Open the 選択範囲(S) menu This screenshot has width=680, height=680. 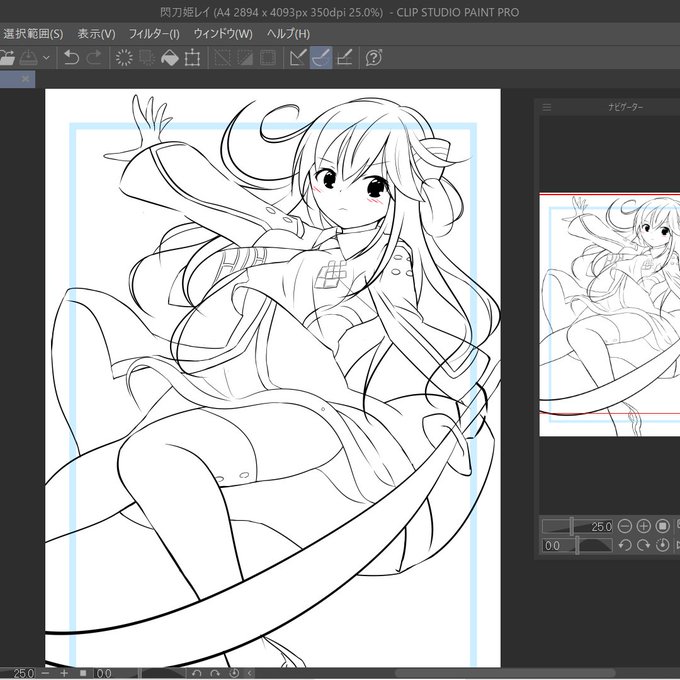pyautogui.click(x=33, y=34)
